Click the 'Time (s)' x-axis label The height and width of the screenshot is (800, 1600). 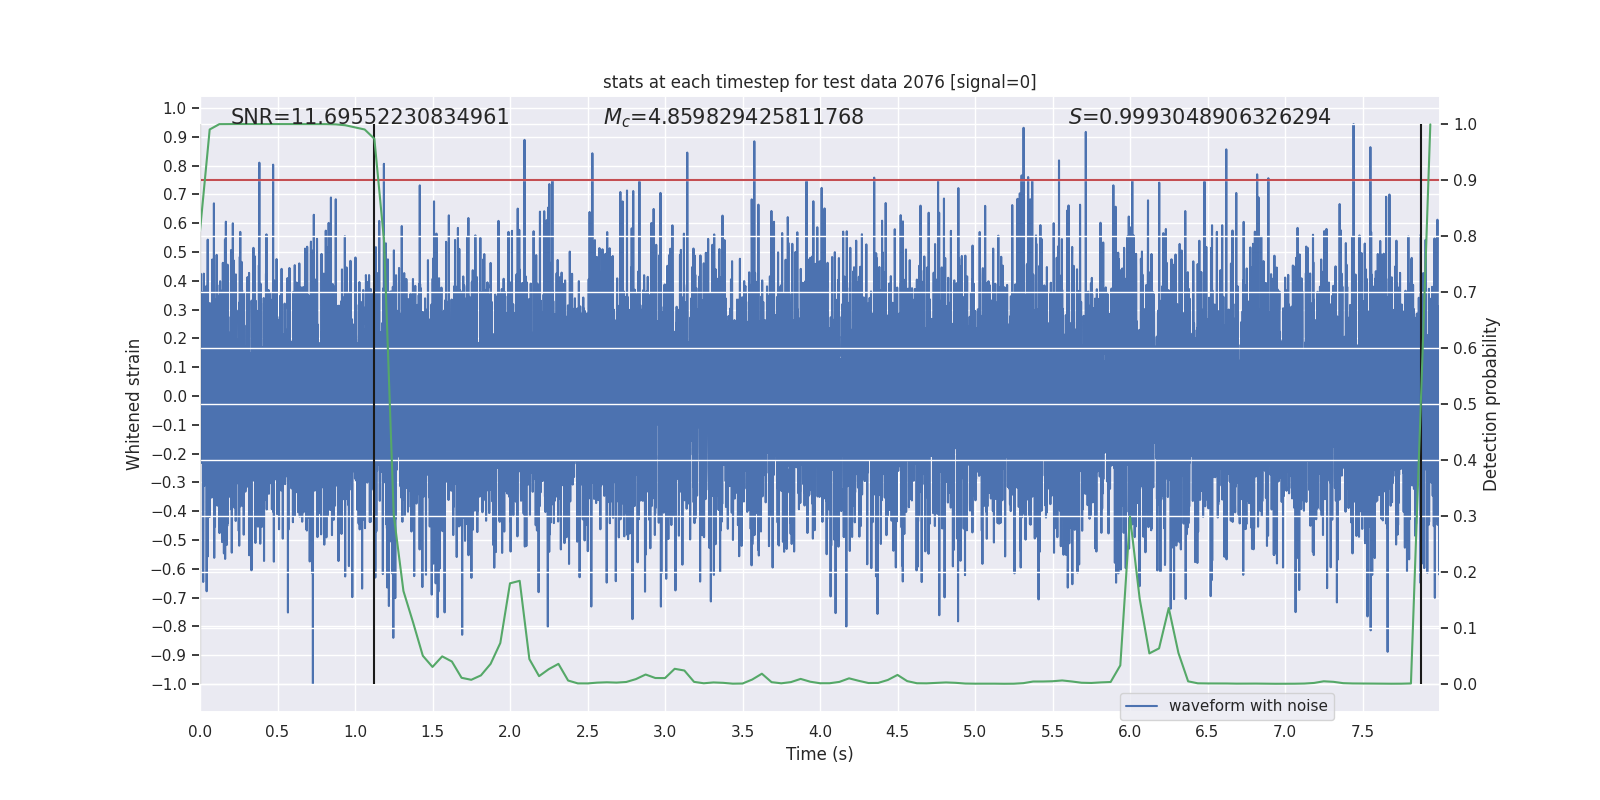tap(819, 754)
